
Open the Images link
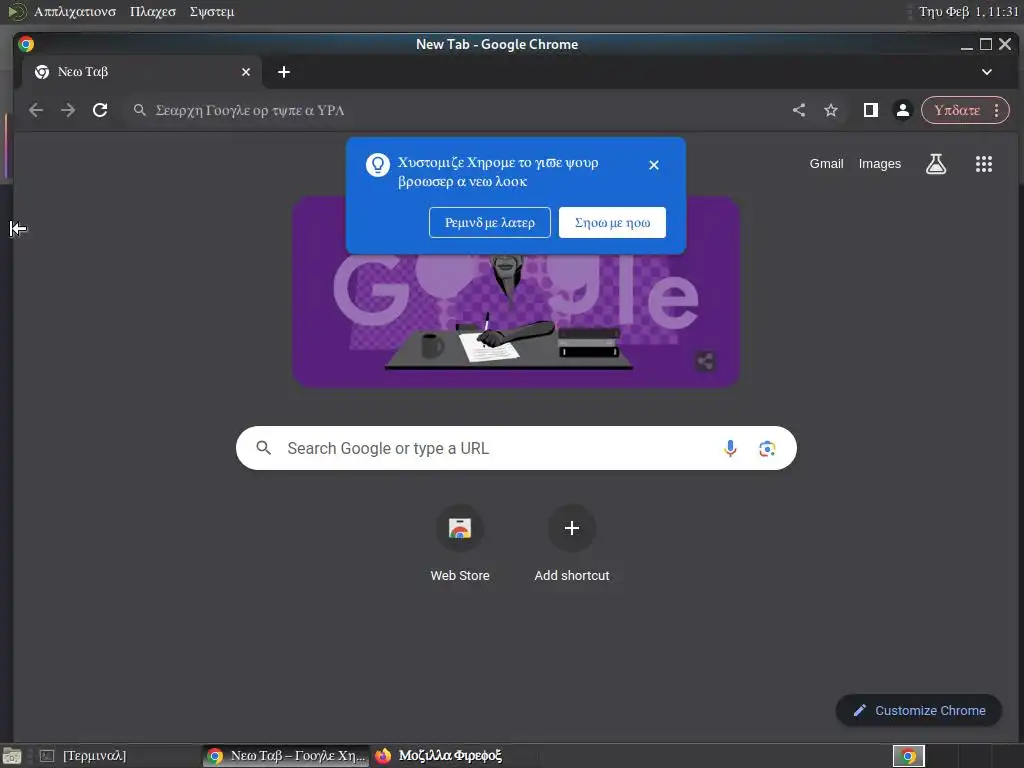click(x=880, y=164)
